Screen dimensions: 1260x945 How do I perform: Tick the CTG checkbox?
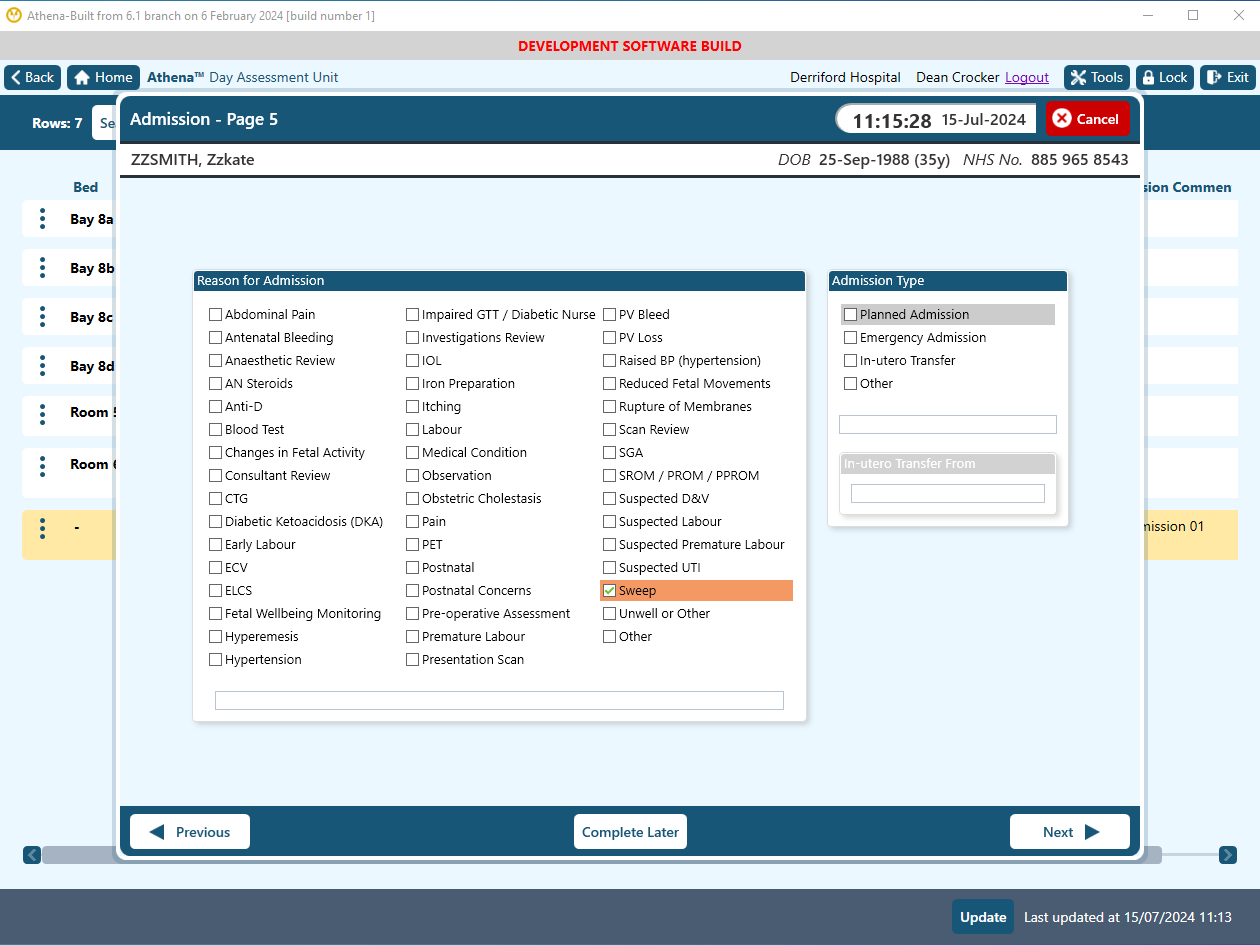tap(215, 498)
